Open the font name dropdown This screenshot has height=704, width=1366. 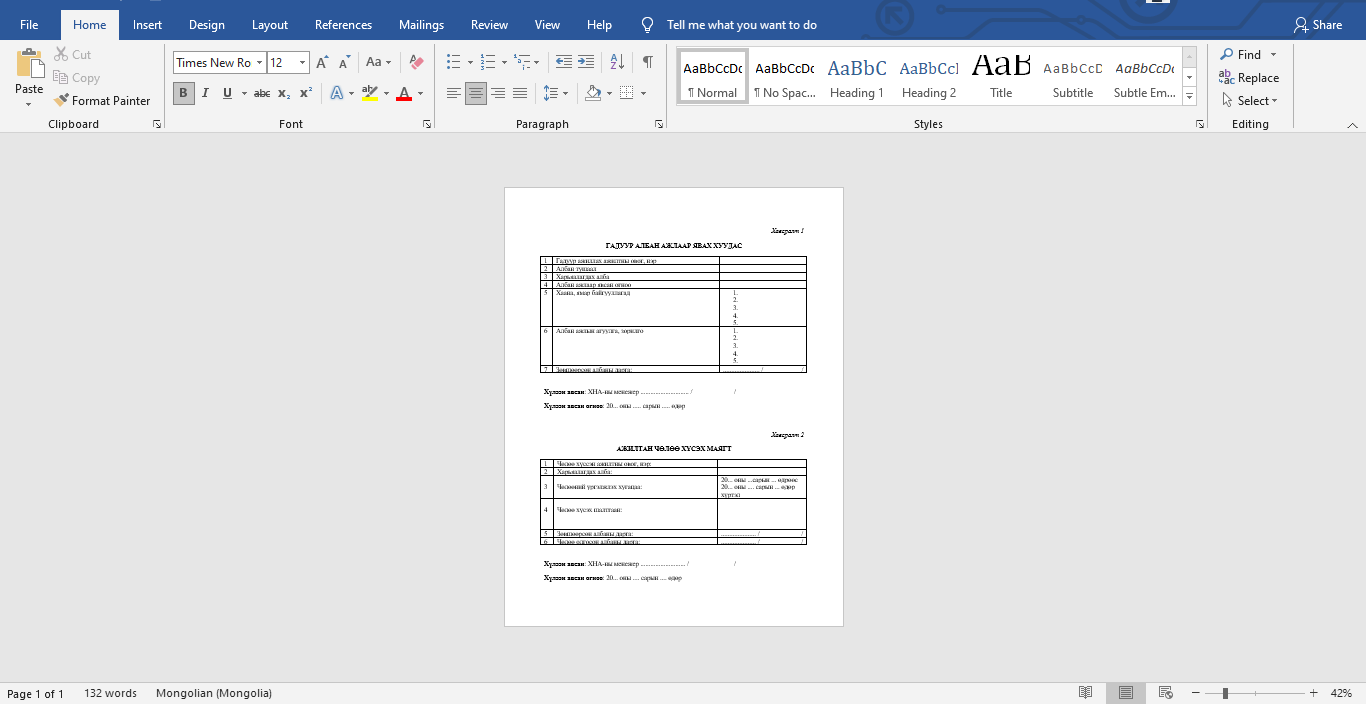point(259,63)
